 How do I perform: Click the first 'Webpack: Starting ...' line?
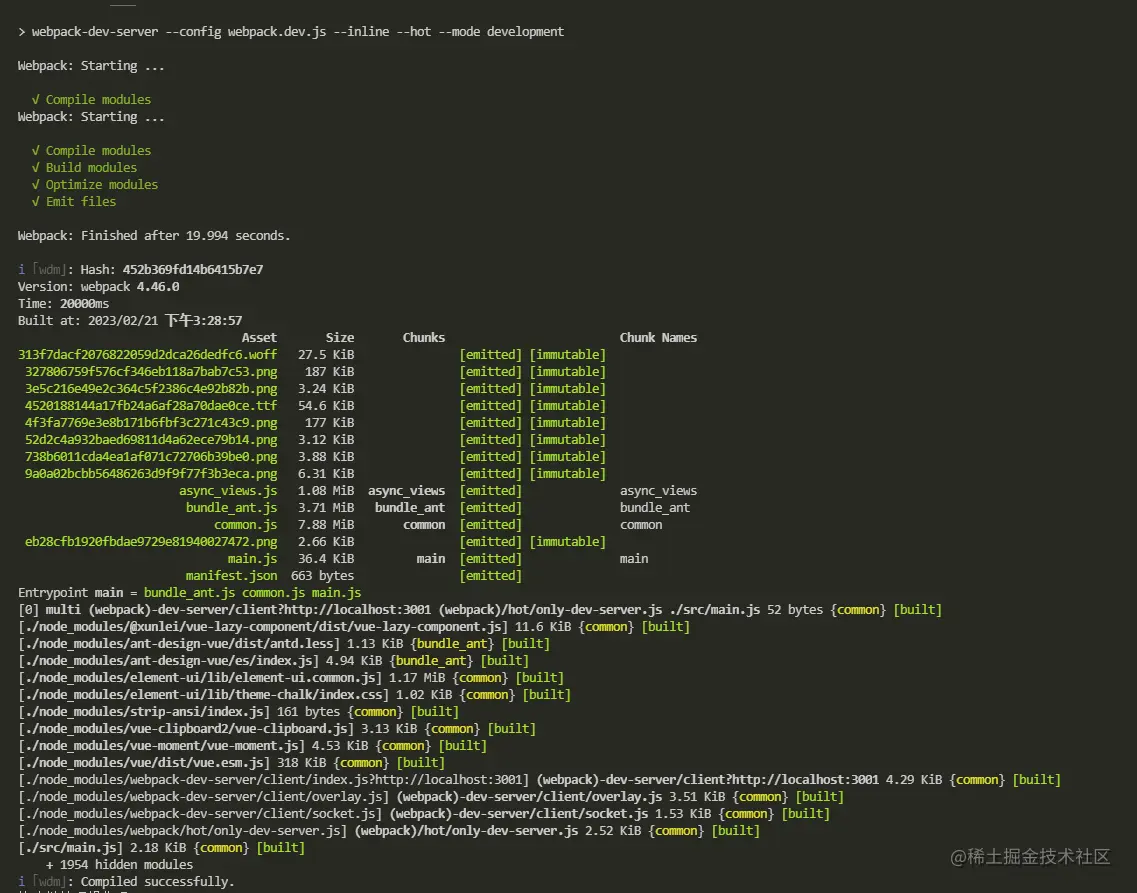pos(91,66)
